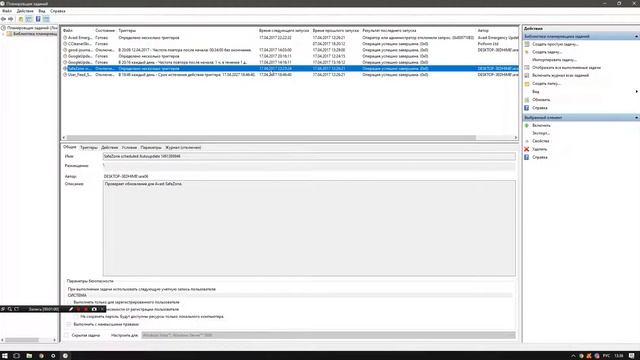Click the help icon under Выбранный элемент
The height and width of the screenshot is (360, 640).
[527, 157]
